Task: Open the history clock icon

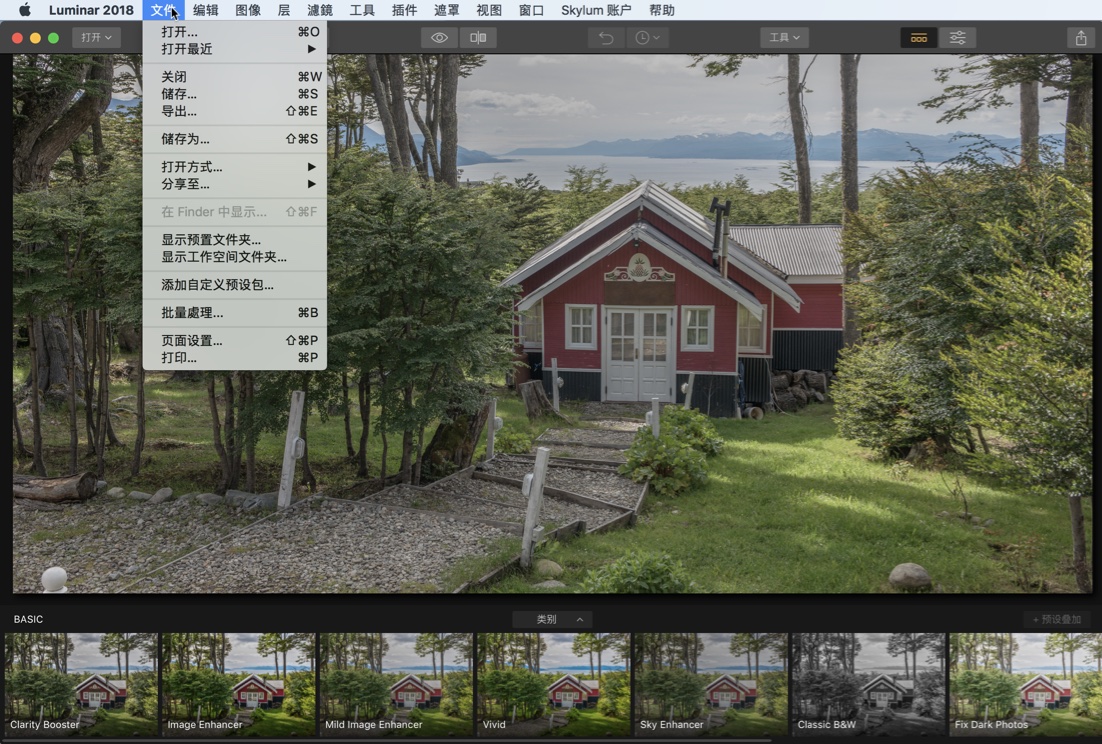Action: 645,37
